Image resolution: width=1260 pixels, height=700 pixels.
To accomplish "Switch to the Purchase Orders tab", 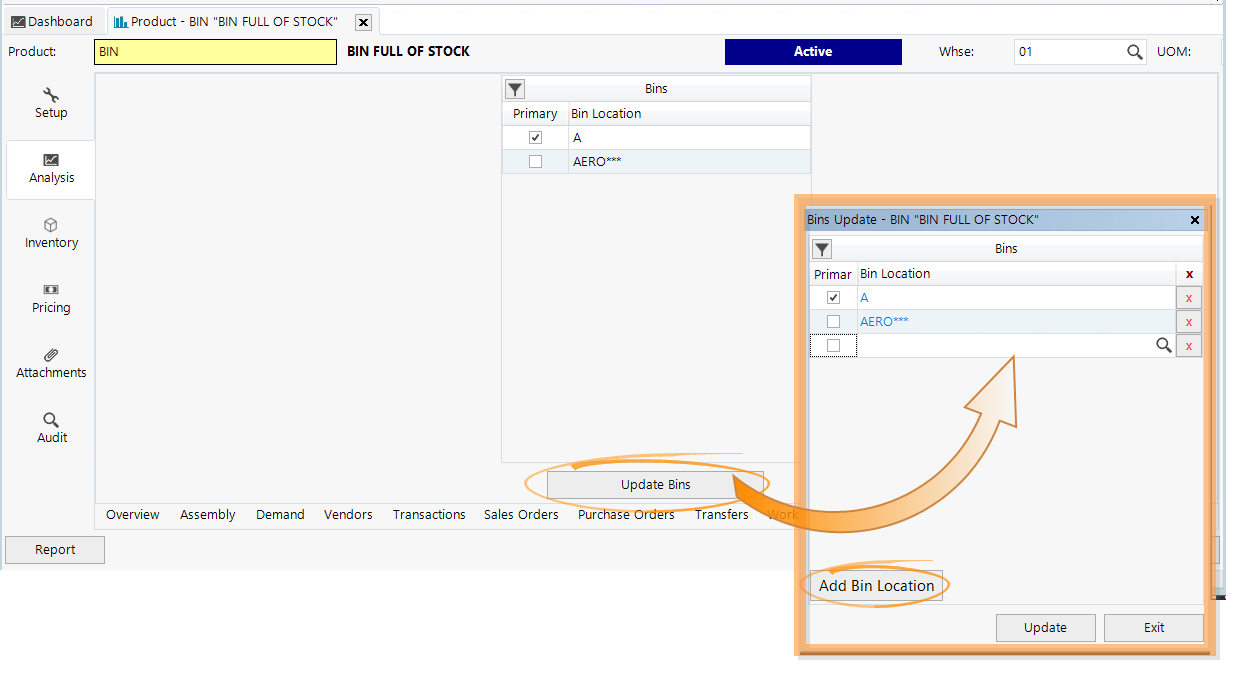I will [626, 514].
